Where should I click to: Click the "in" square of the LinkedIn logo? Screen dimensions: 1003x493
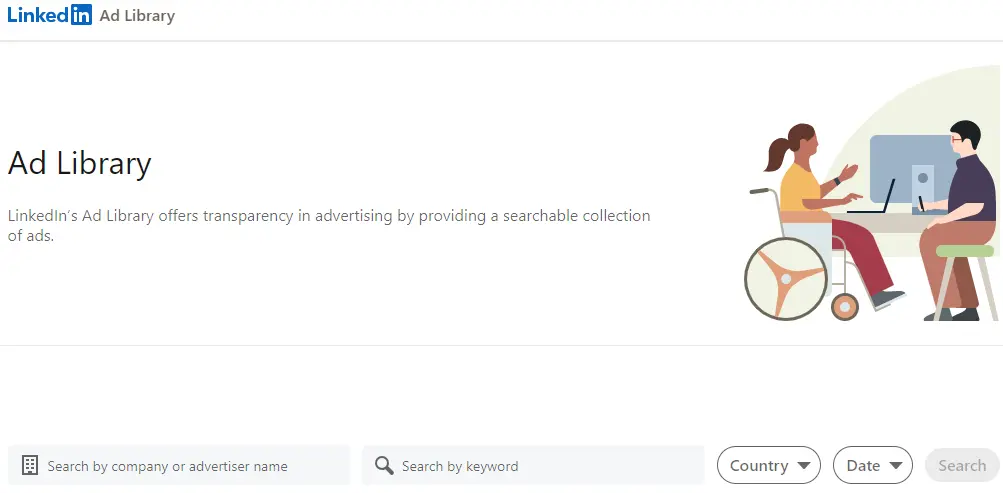pos(82,15)
